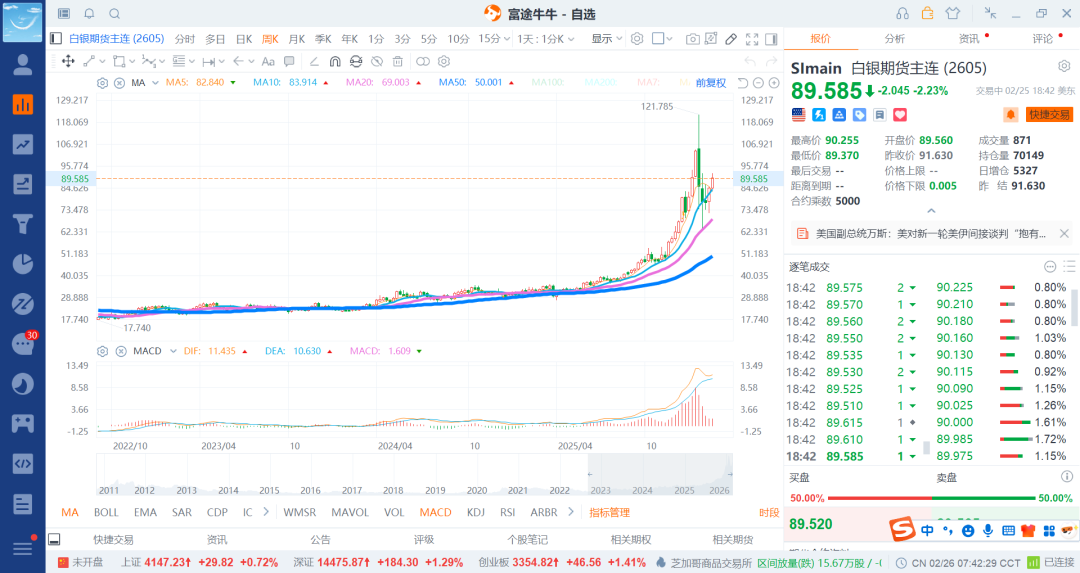Open the search icon in the title bar
Viewport: 1080px width, 573px height.
[115, 14]
